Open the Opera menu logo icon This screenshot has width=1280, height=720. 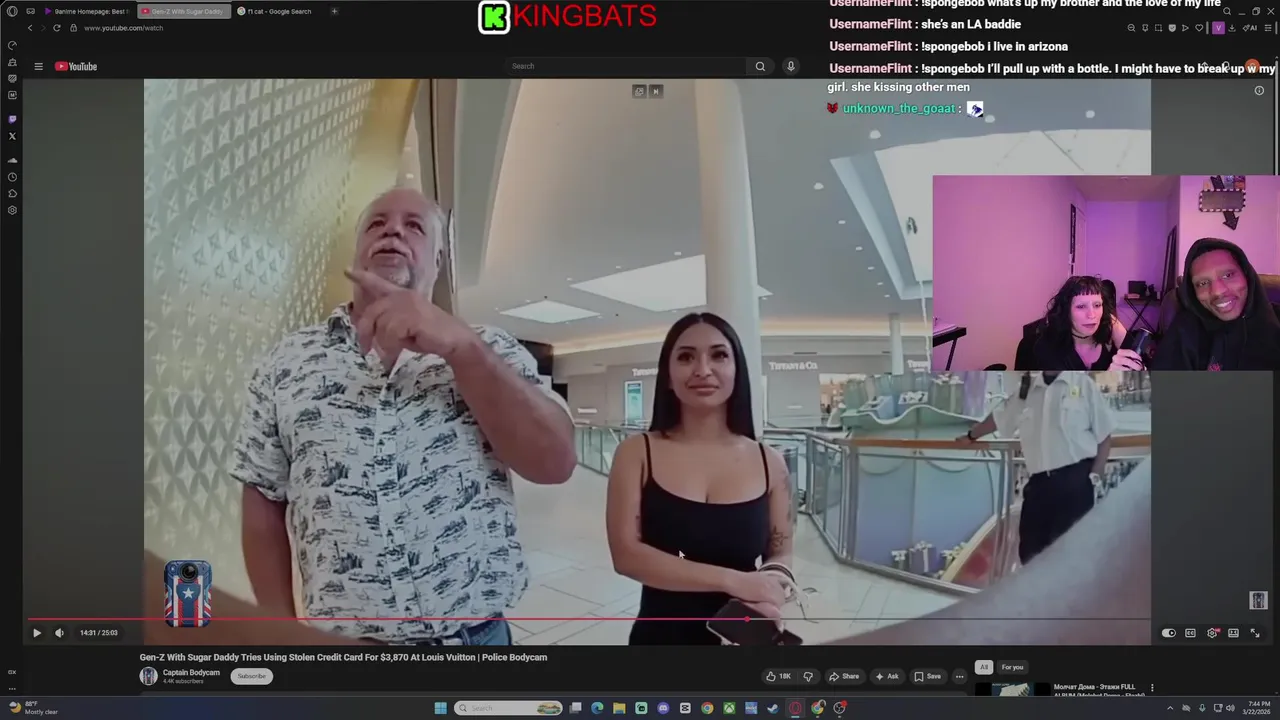(x=12, y=11)
